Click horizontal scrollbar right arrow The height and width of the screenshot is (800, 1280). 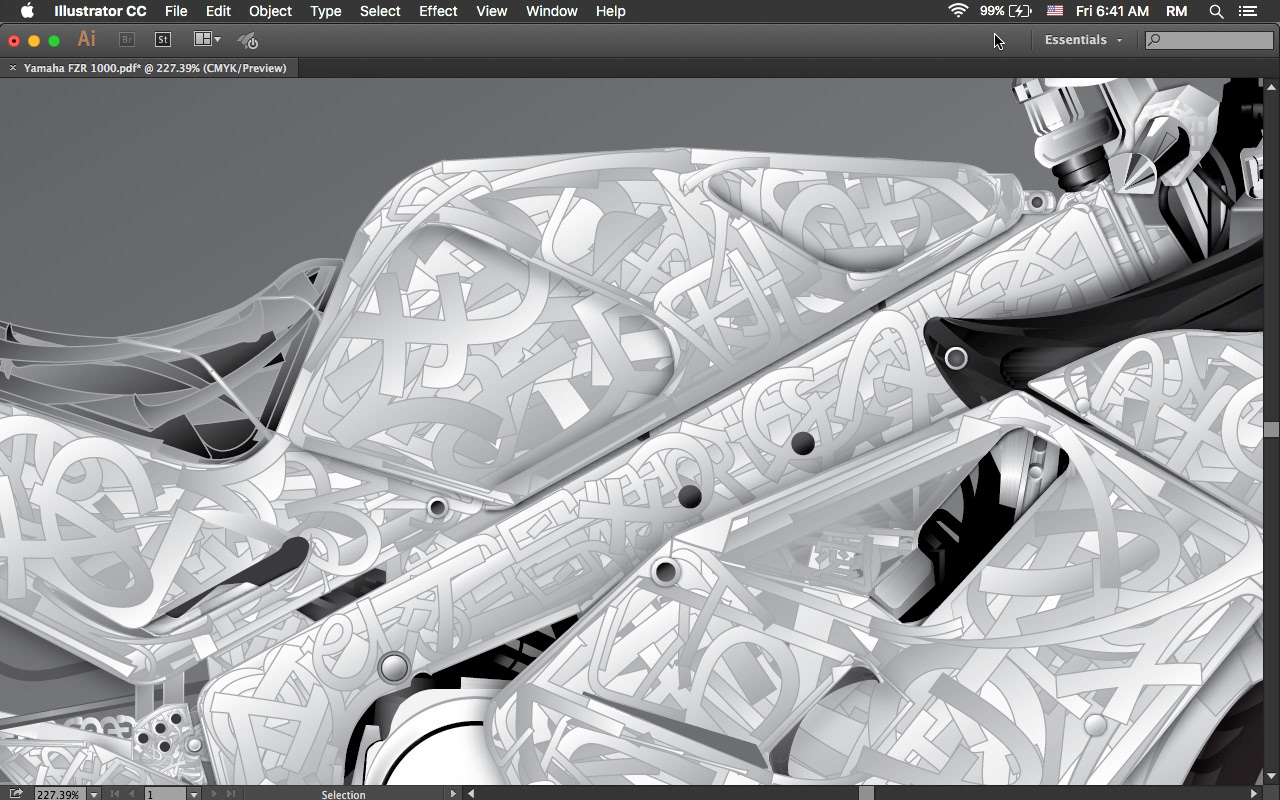[1254, 794]
